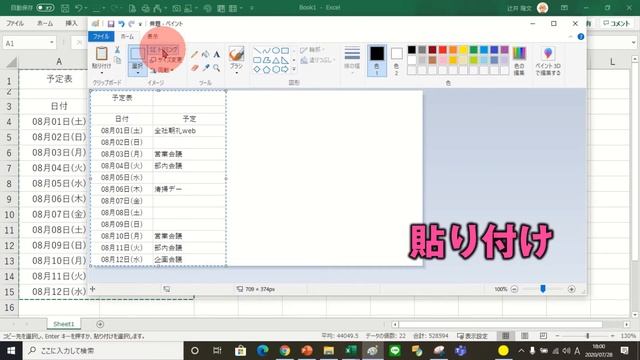Expand the shapes gallery with the More arrow
640x360 pixels.
click(294, 69)
